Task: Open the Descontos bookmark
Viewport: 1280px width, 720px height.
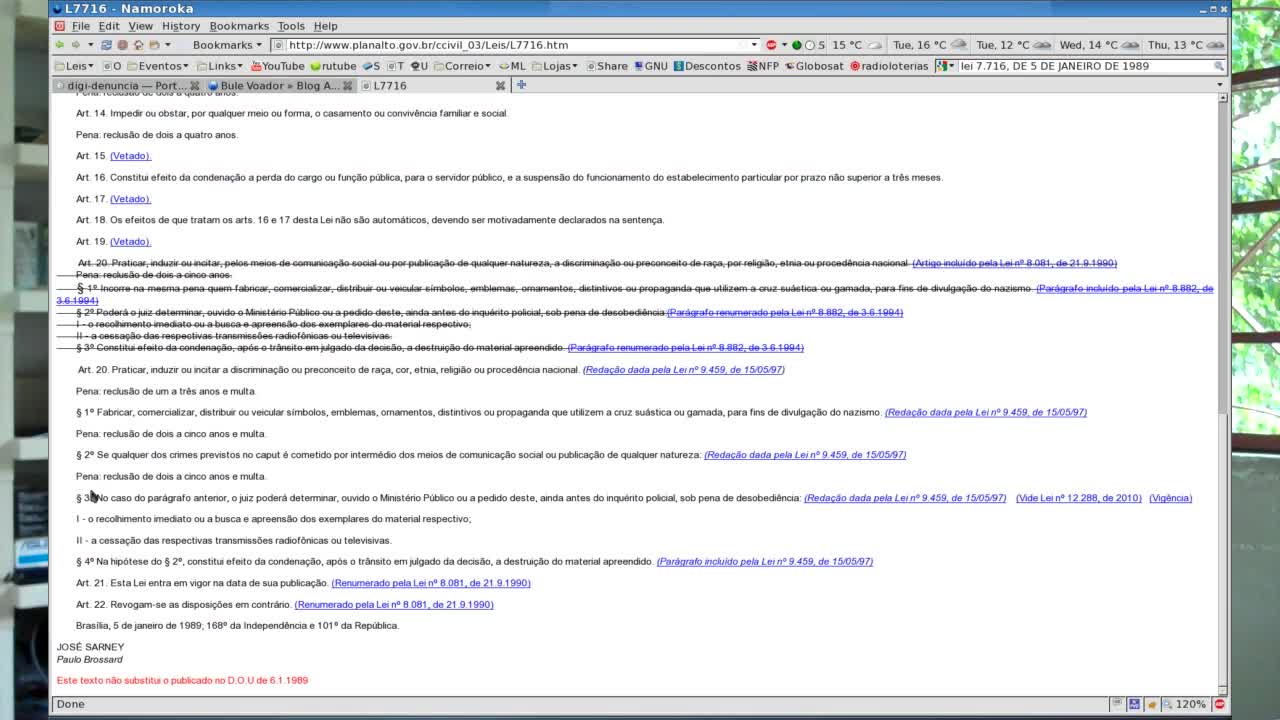Action: click(707, 66)
